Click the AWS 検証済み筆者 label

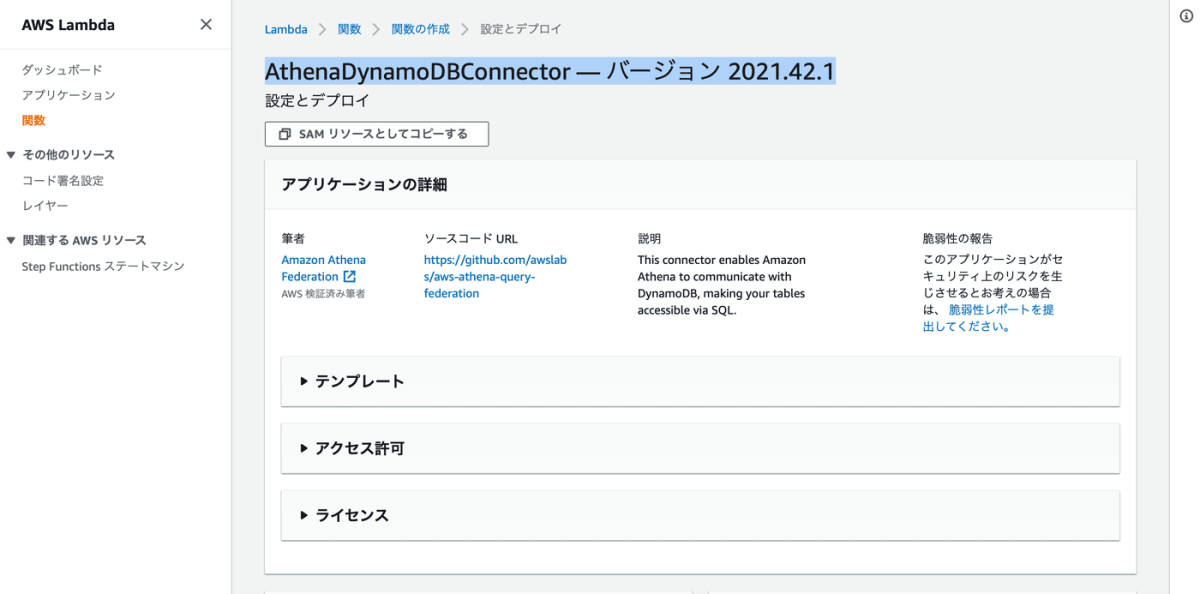[x=323, y=294]
